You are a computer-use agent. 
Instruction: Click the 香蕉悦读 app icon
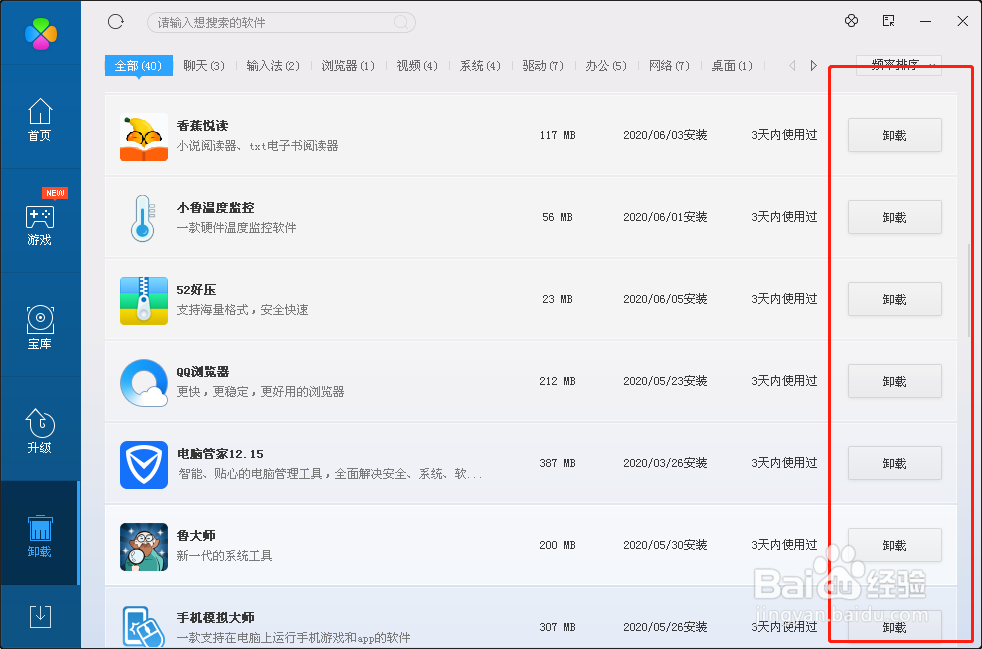144,137
